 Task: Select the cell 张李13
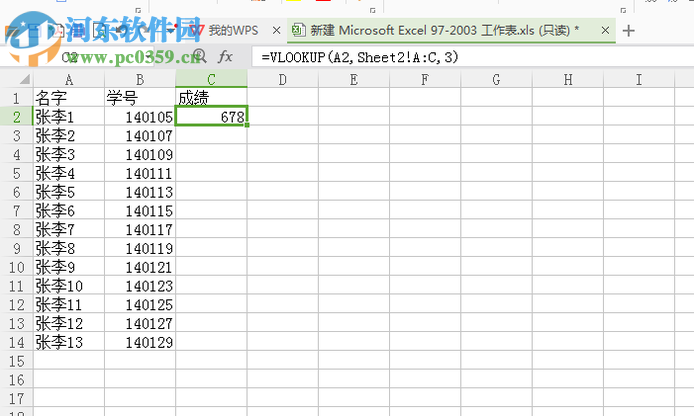(69, 342)
